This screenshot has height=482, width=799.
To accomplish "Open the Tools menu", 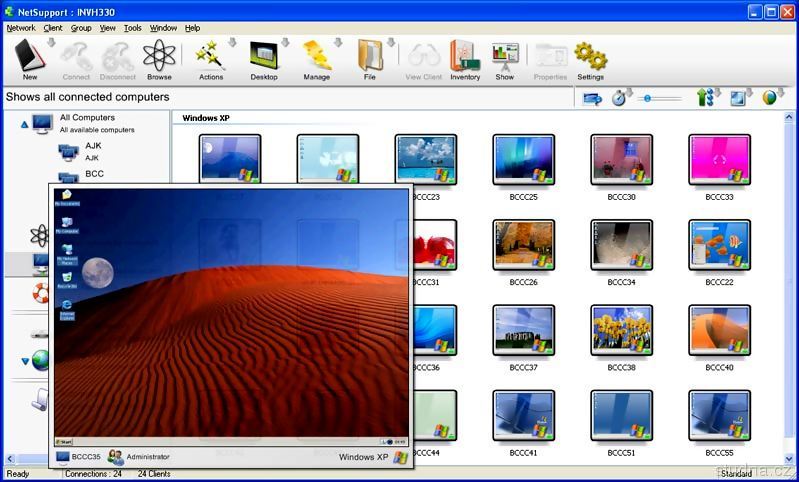I will coord(132,28).
